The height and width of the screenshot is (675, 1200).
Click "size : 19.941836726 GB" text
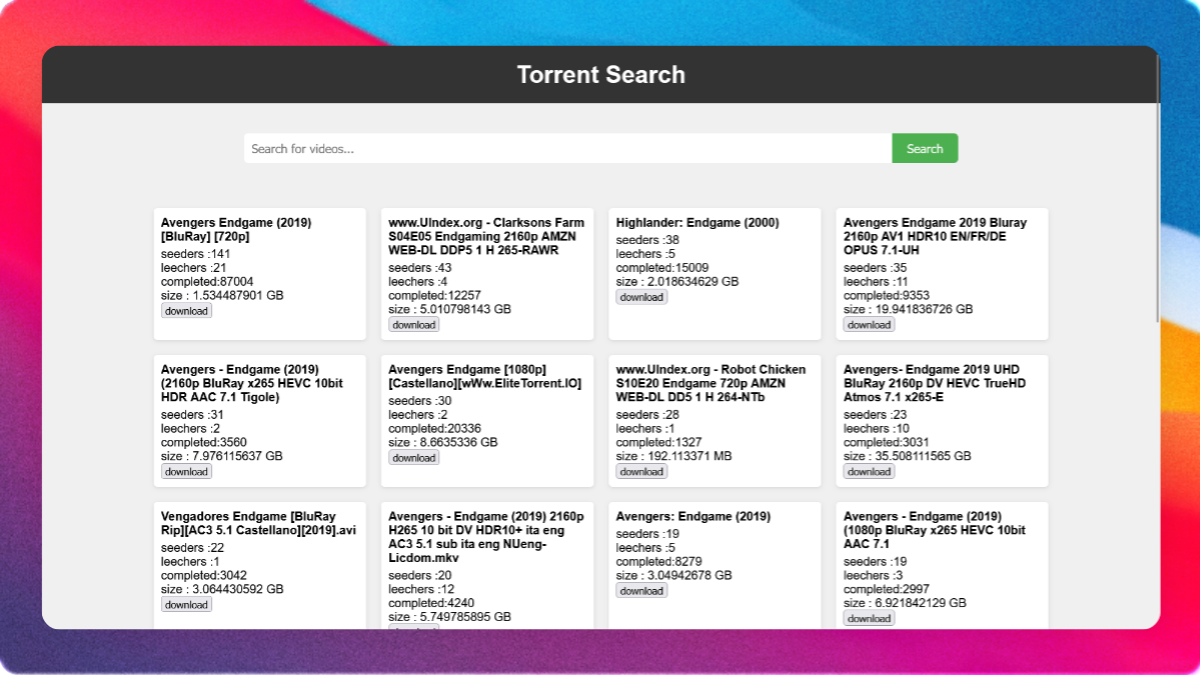coord(908,310)
